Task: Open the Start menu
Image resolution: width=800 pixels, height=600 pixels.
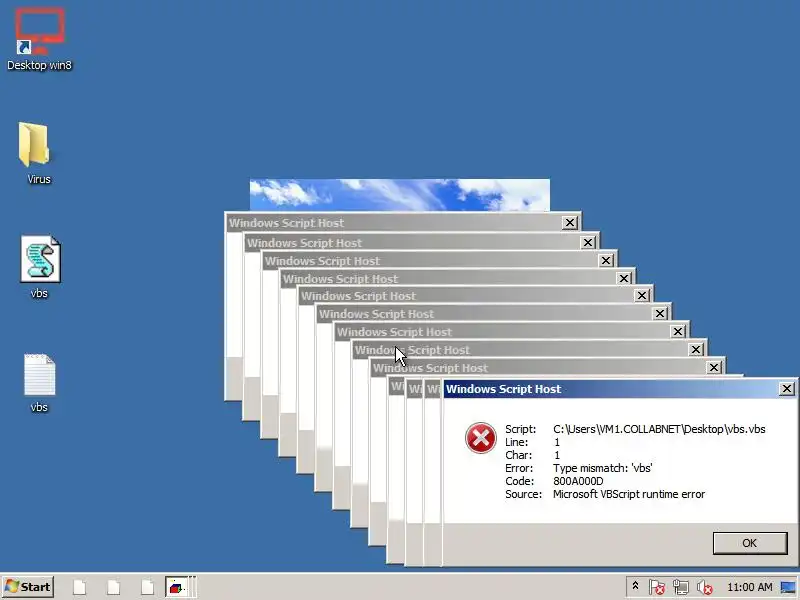Action: pyautogui.click(x=28, y=587)
